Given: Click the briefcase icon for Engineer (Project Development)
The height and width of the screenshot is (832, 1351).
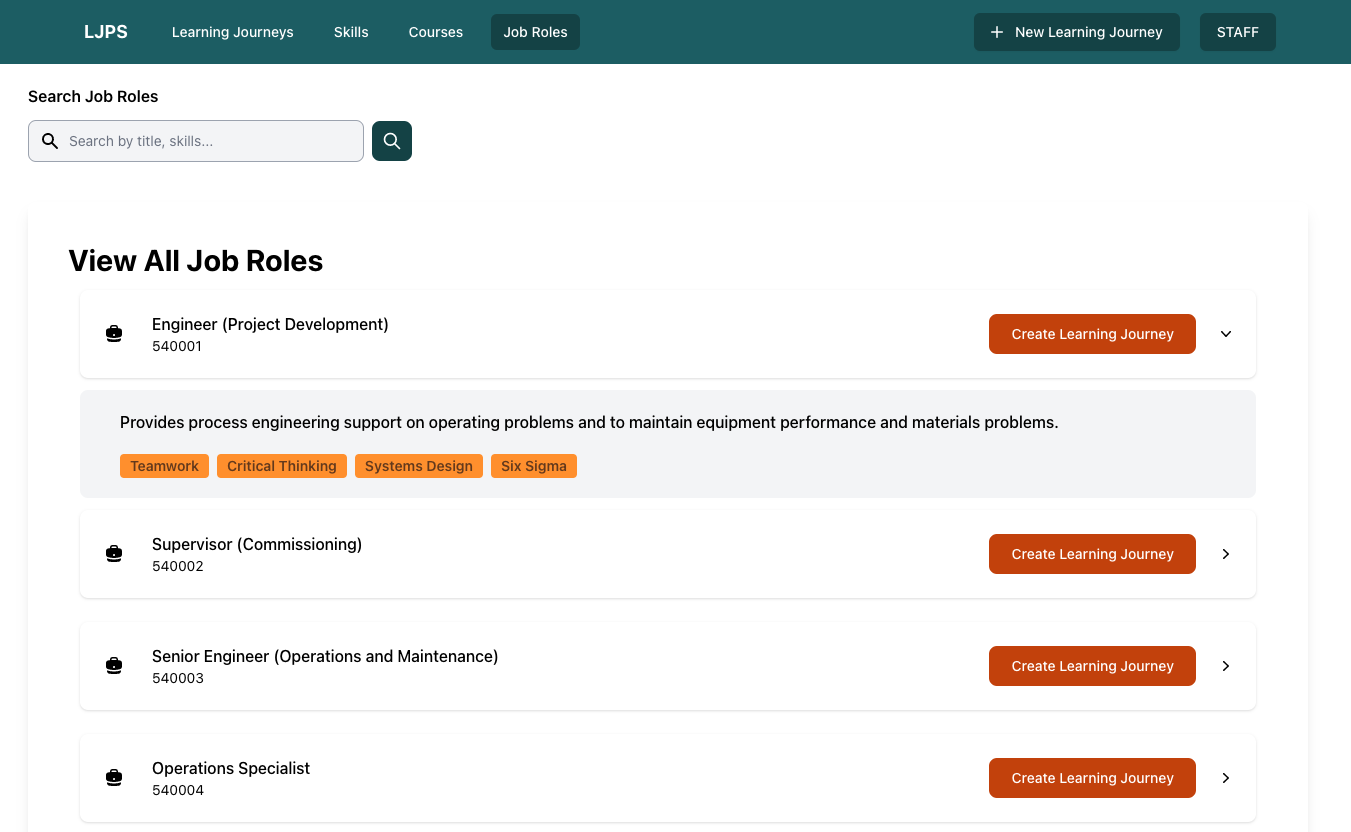Looking at the screenshot, I should pyautogui.click(x=114, y=334).
